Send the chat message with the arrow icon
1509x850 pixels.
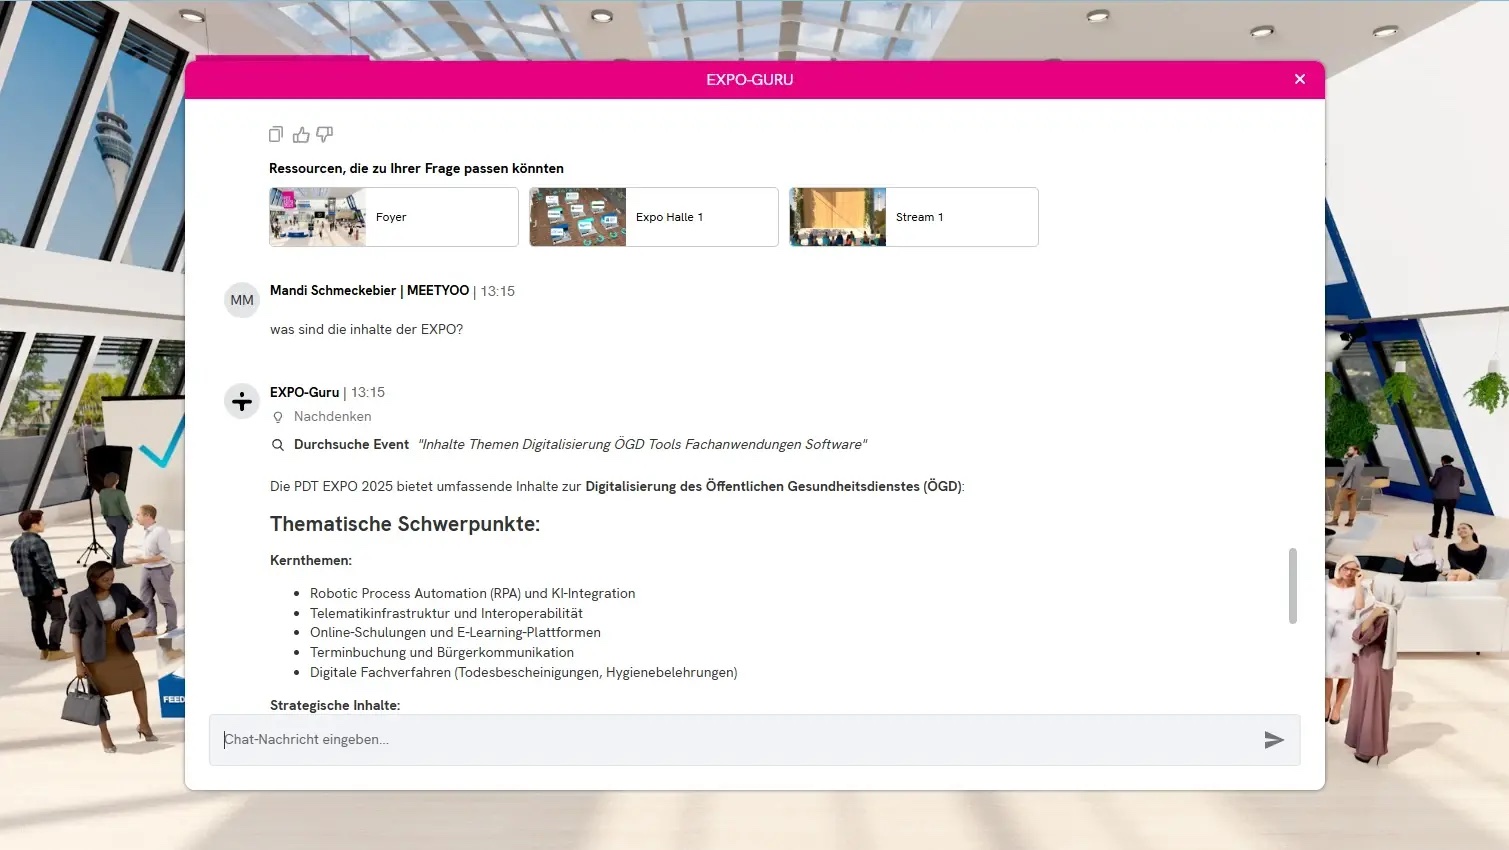coord(1274,740)
